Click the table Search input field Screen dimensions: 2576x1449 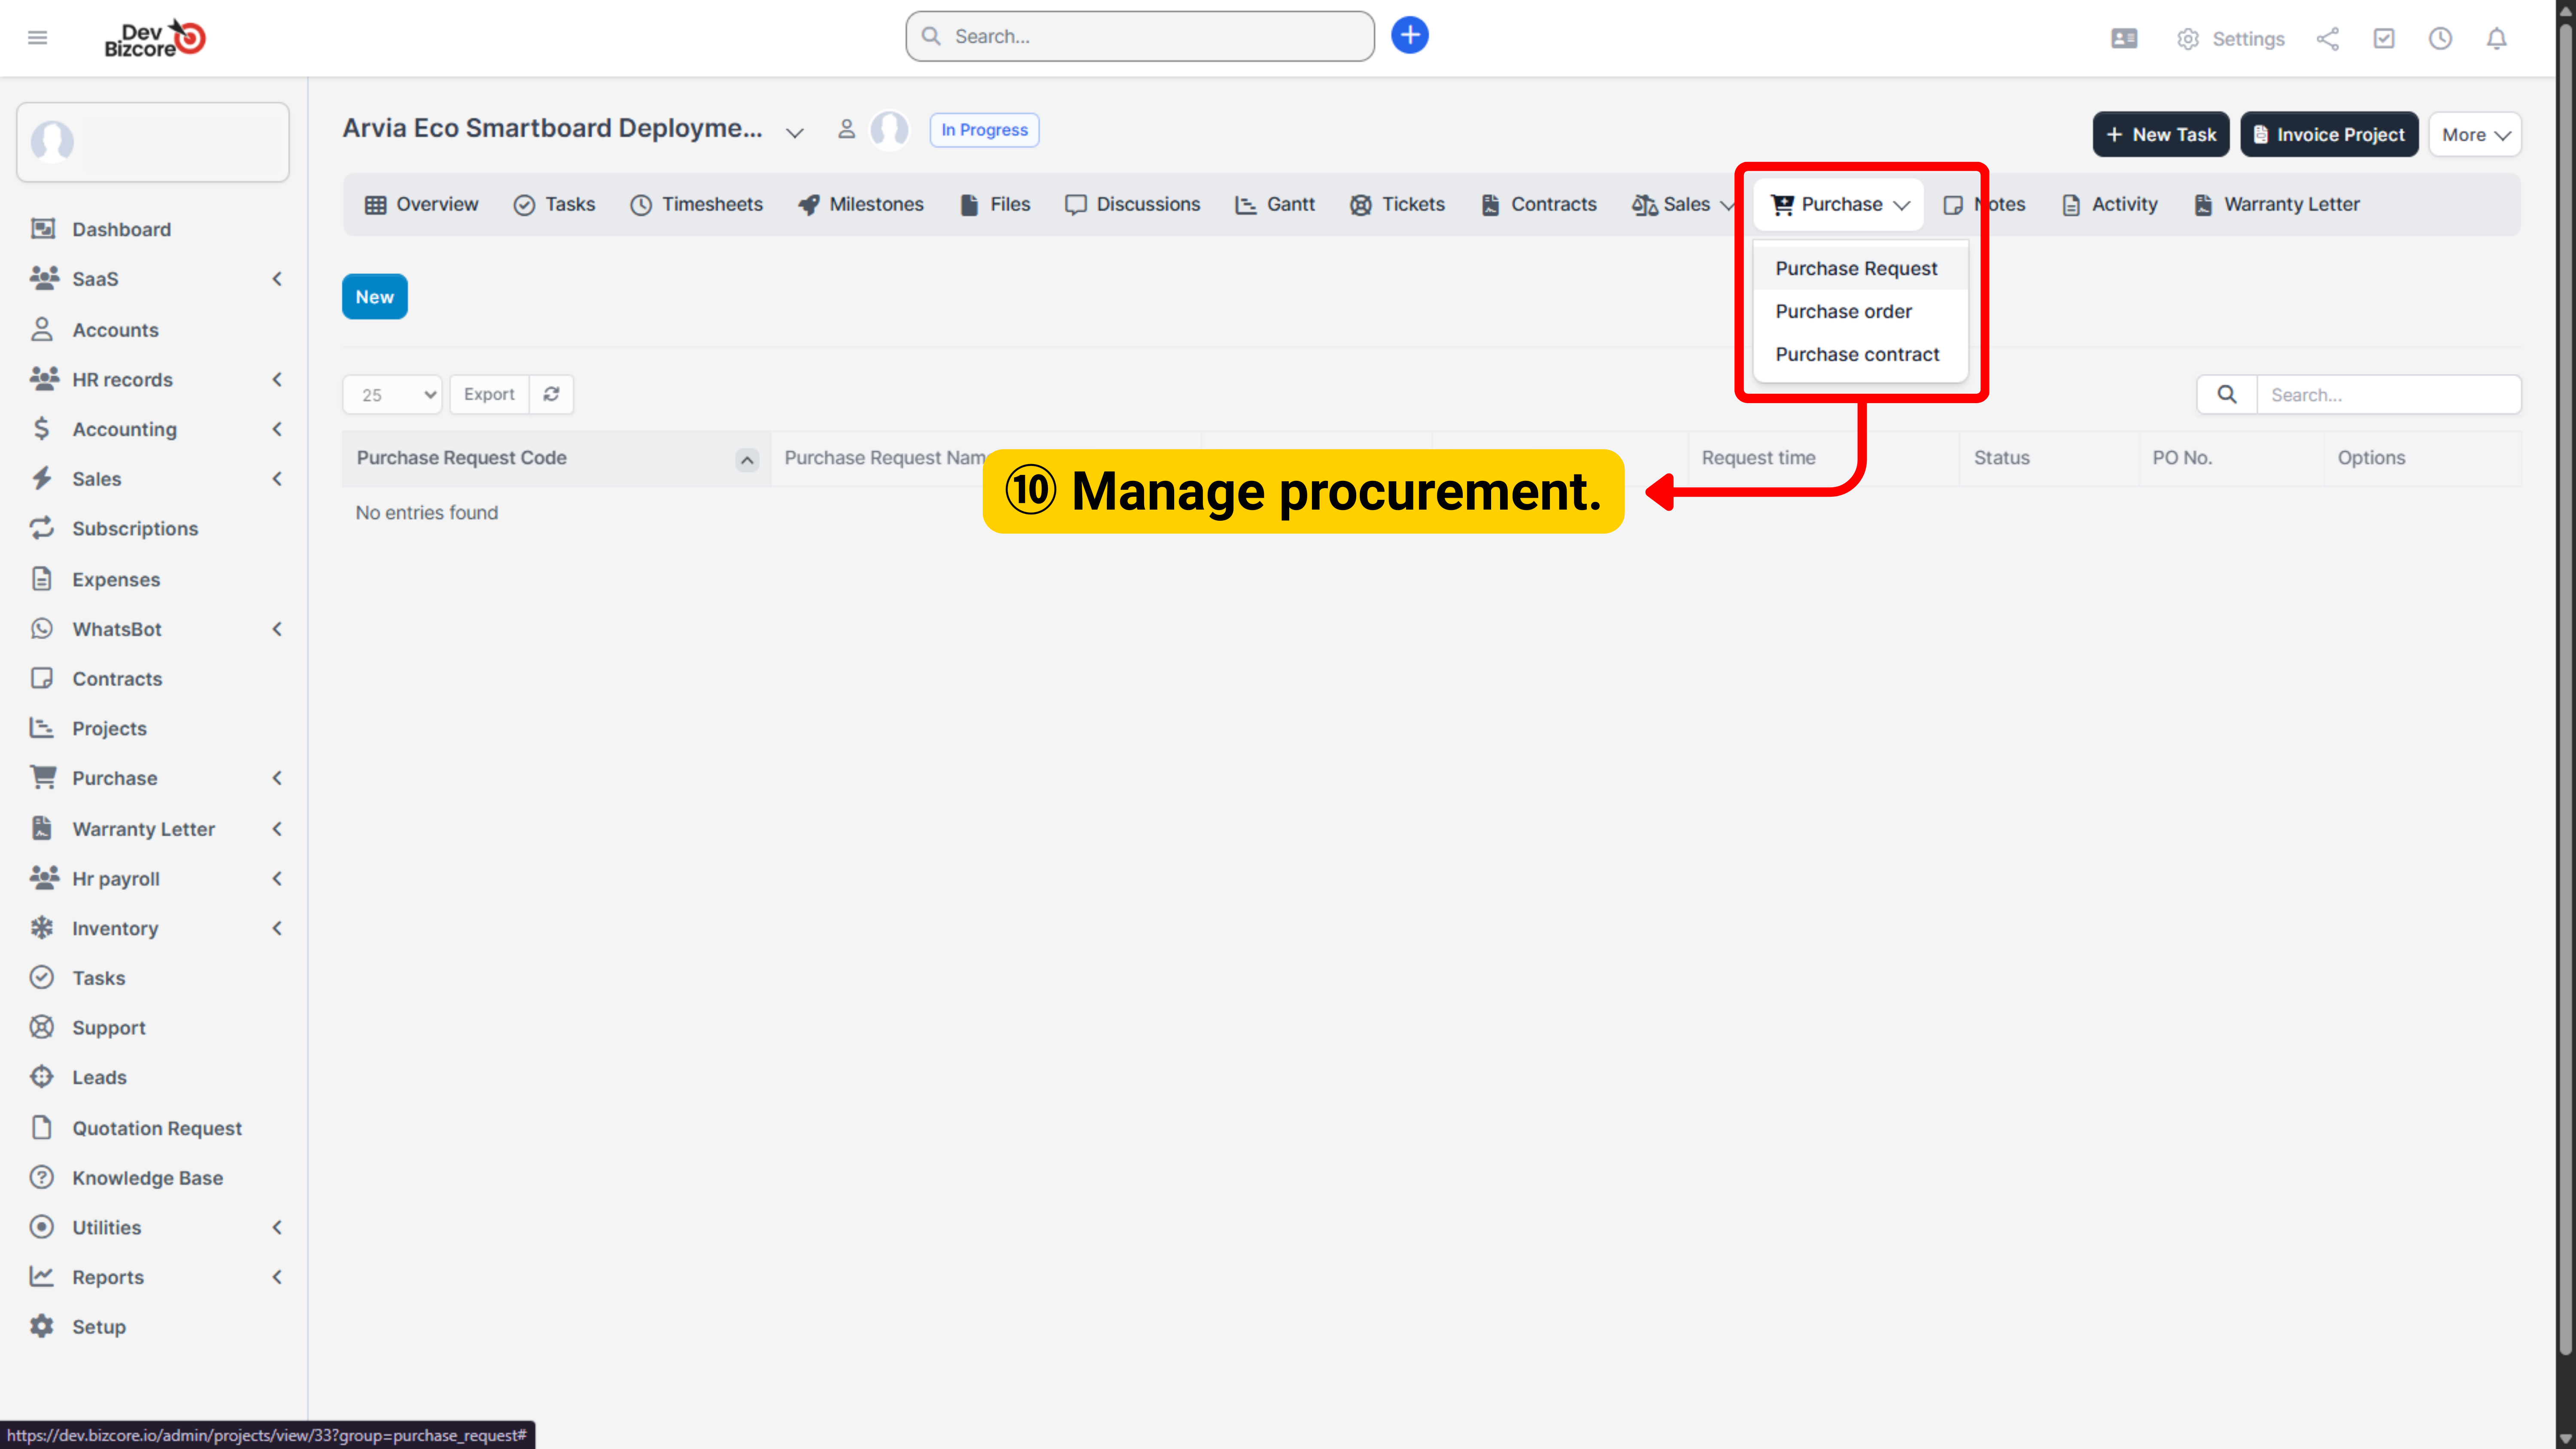[2387, 394]
